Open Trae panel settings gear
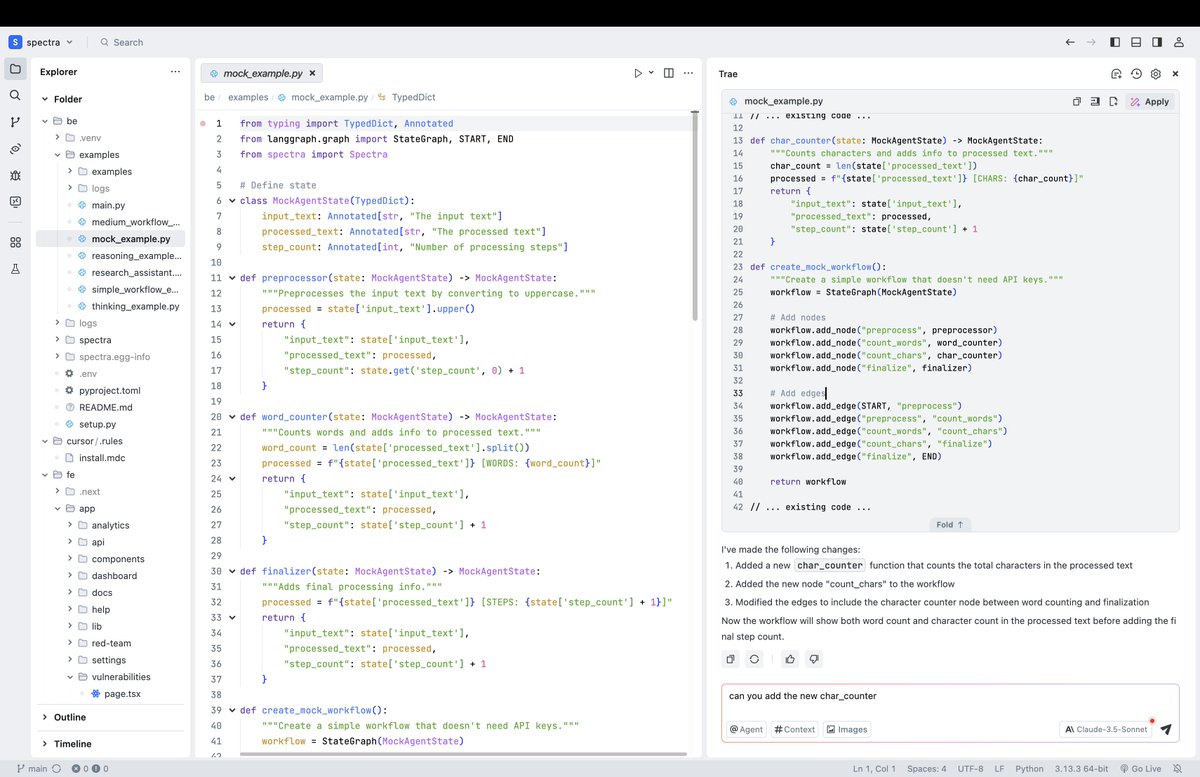The image size is (1200, 777). (x=1156, y=74)
